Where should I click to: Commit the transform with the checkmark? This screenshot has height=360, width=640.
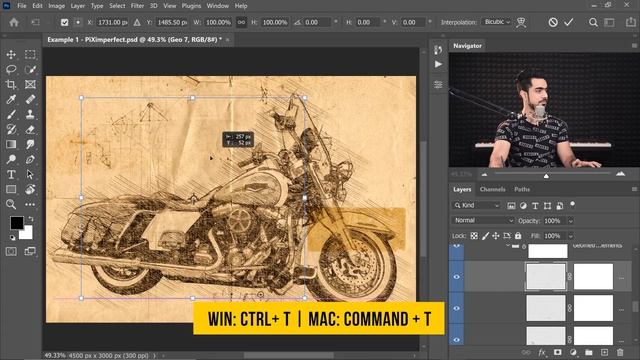(x=569, y=22)
